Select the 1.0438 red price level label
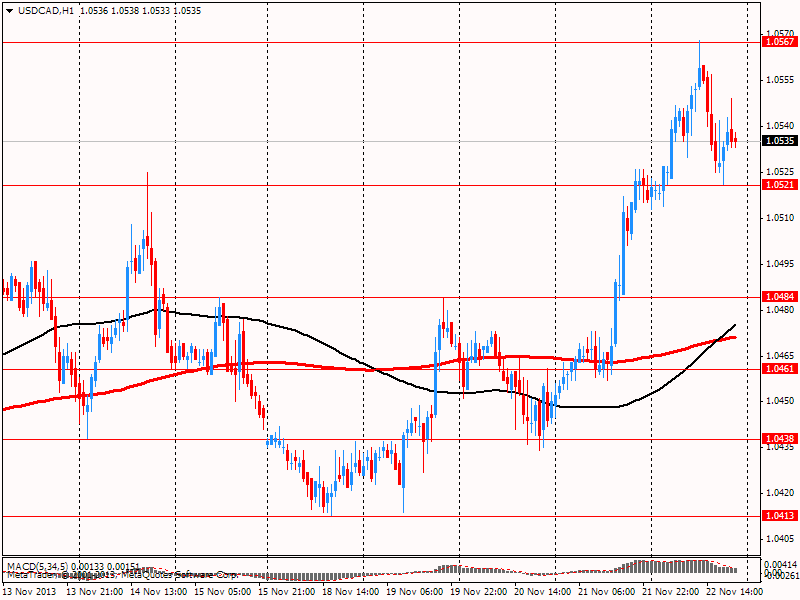Screen dimensions: 800x600 point(780,438)
